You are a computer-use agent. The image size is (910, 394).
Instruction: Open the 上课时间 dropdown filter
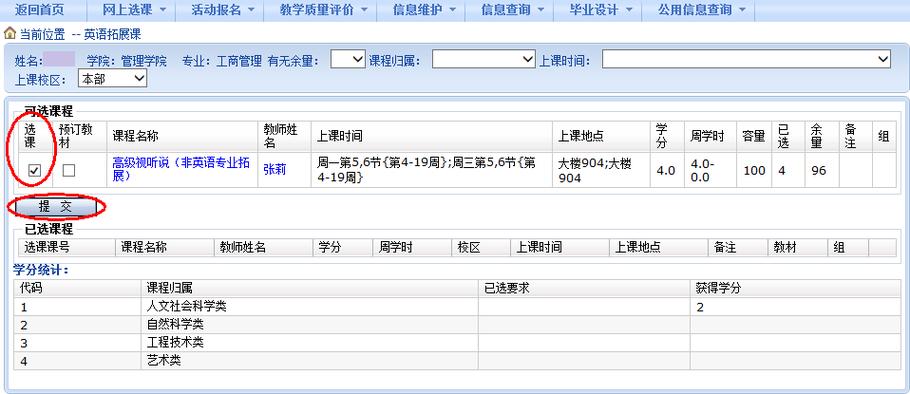pyautogui.click(x=746, y=59)
